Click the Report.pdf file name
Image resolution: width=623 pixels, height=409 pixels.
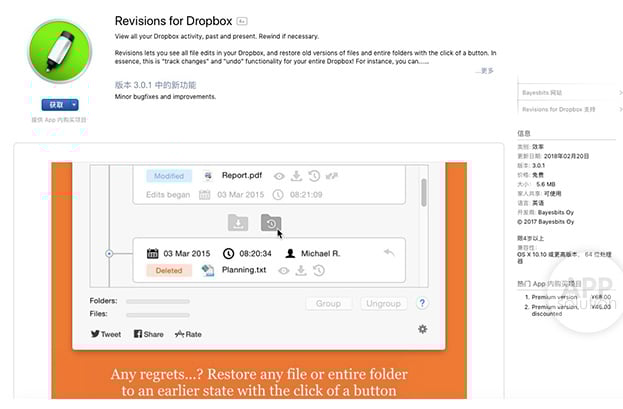pos(242,175)
